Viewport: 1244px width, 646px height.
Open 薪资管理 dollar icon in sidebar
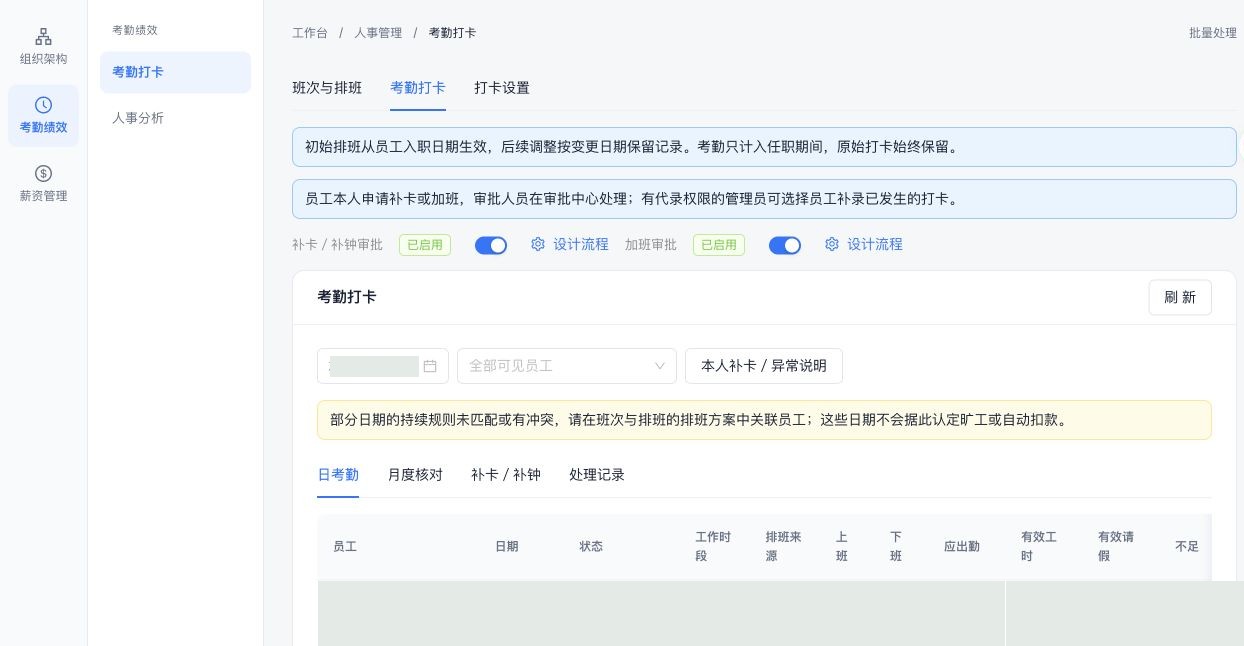43,173
